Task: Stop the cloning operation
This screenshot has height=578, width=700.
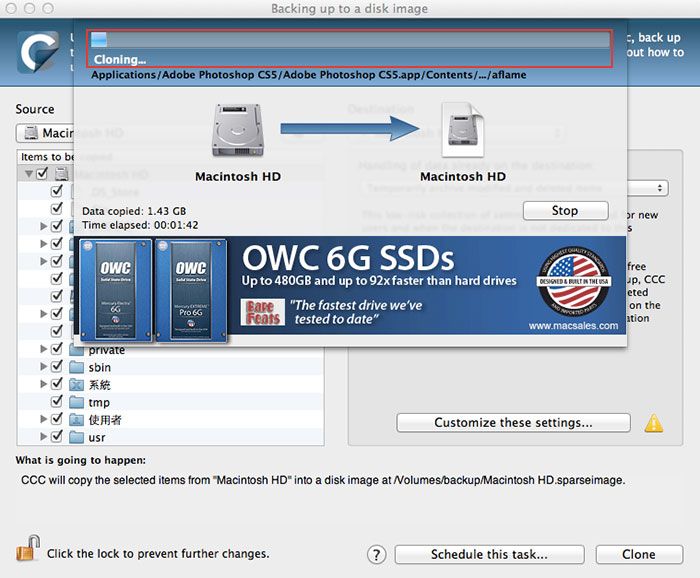Action: pyautogui.click(x=565, y=211)
